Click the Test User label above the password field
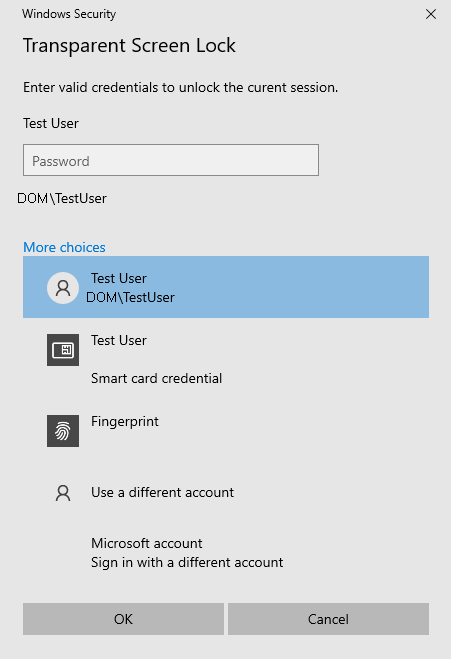Viewport: 451px width, 659px height. point(51,123)
